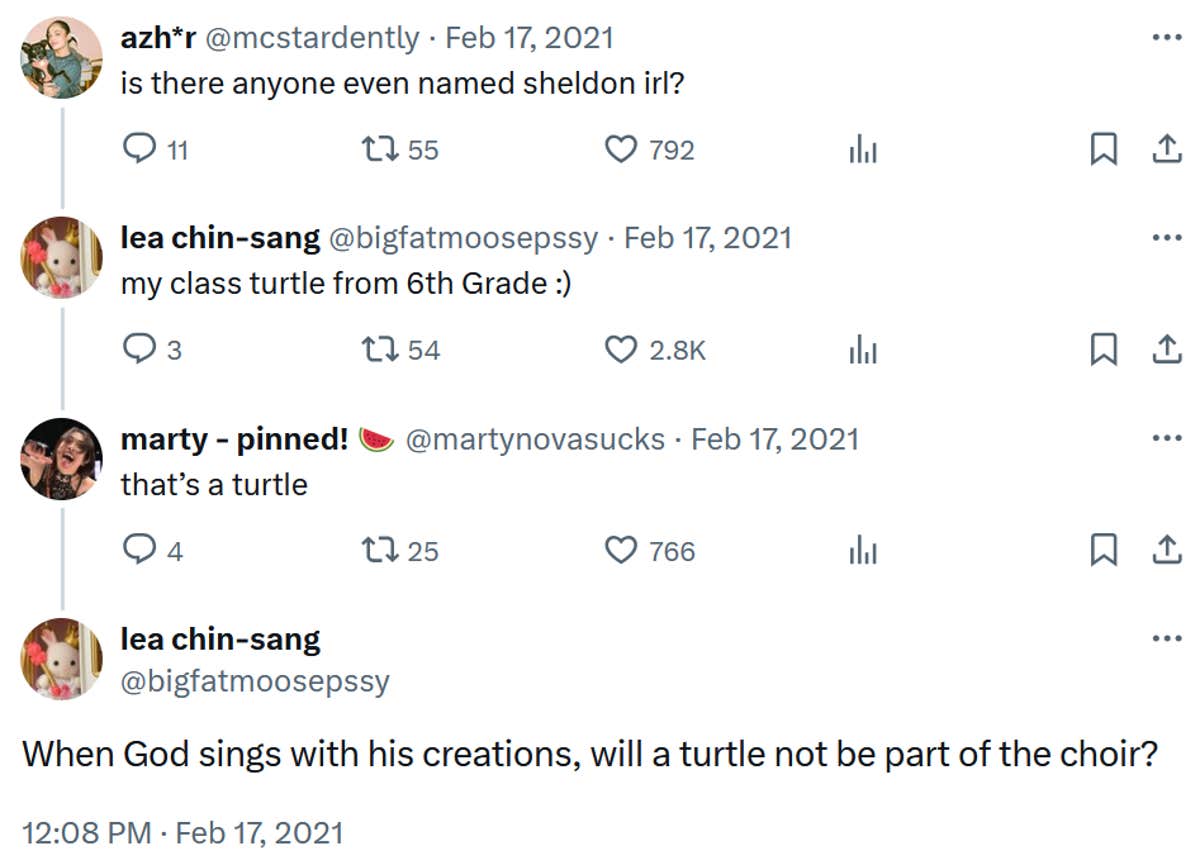Share marty's 'that's a turtle' reply
This screenshot has height=865, width=1200.
click(x=1166, y=550)
